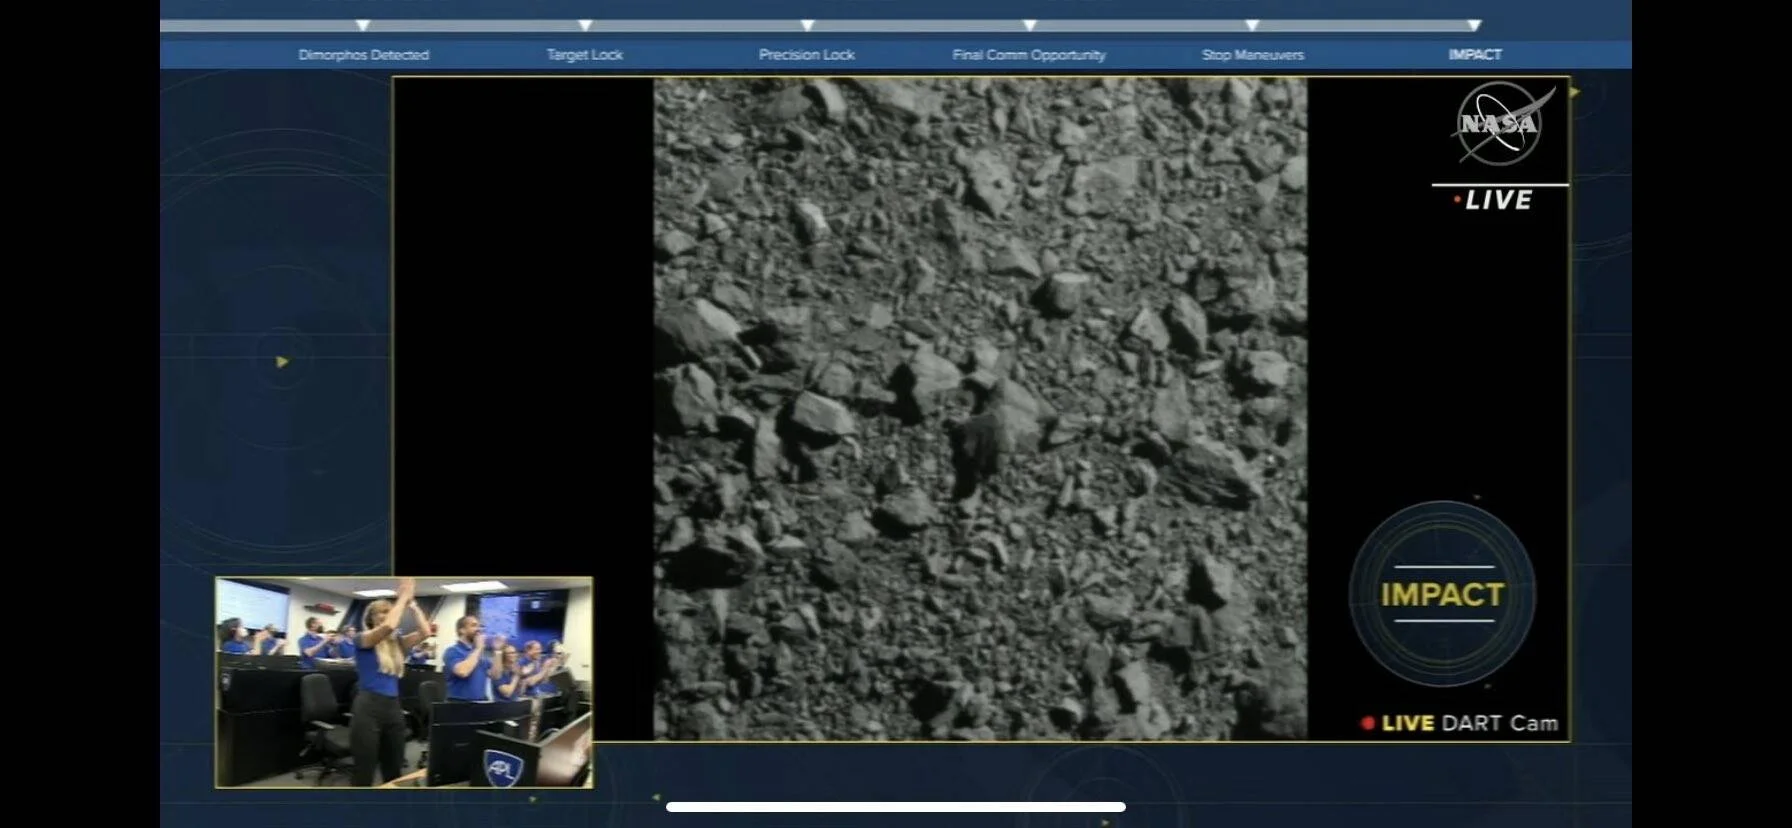1792x828 pixels.
Task: Tap the white home indicator bar
Action: (896, 807)
